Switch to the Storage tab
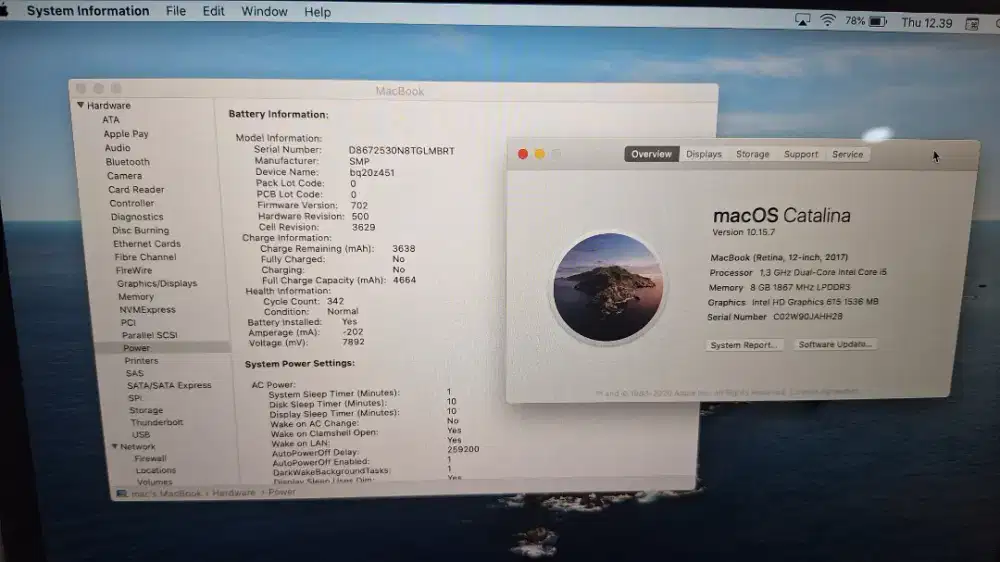 coord(753,154)
